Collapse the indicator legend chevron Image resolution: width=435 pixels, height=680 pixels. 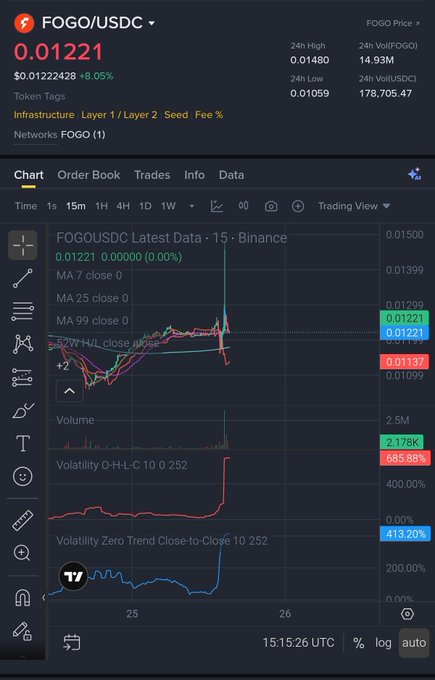click(69, 391)
